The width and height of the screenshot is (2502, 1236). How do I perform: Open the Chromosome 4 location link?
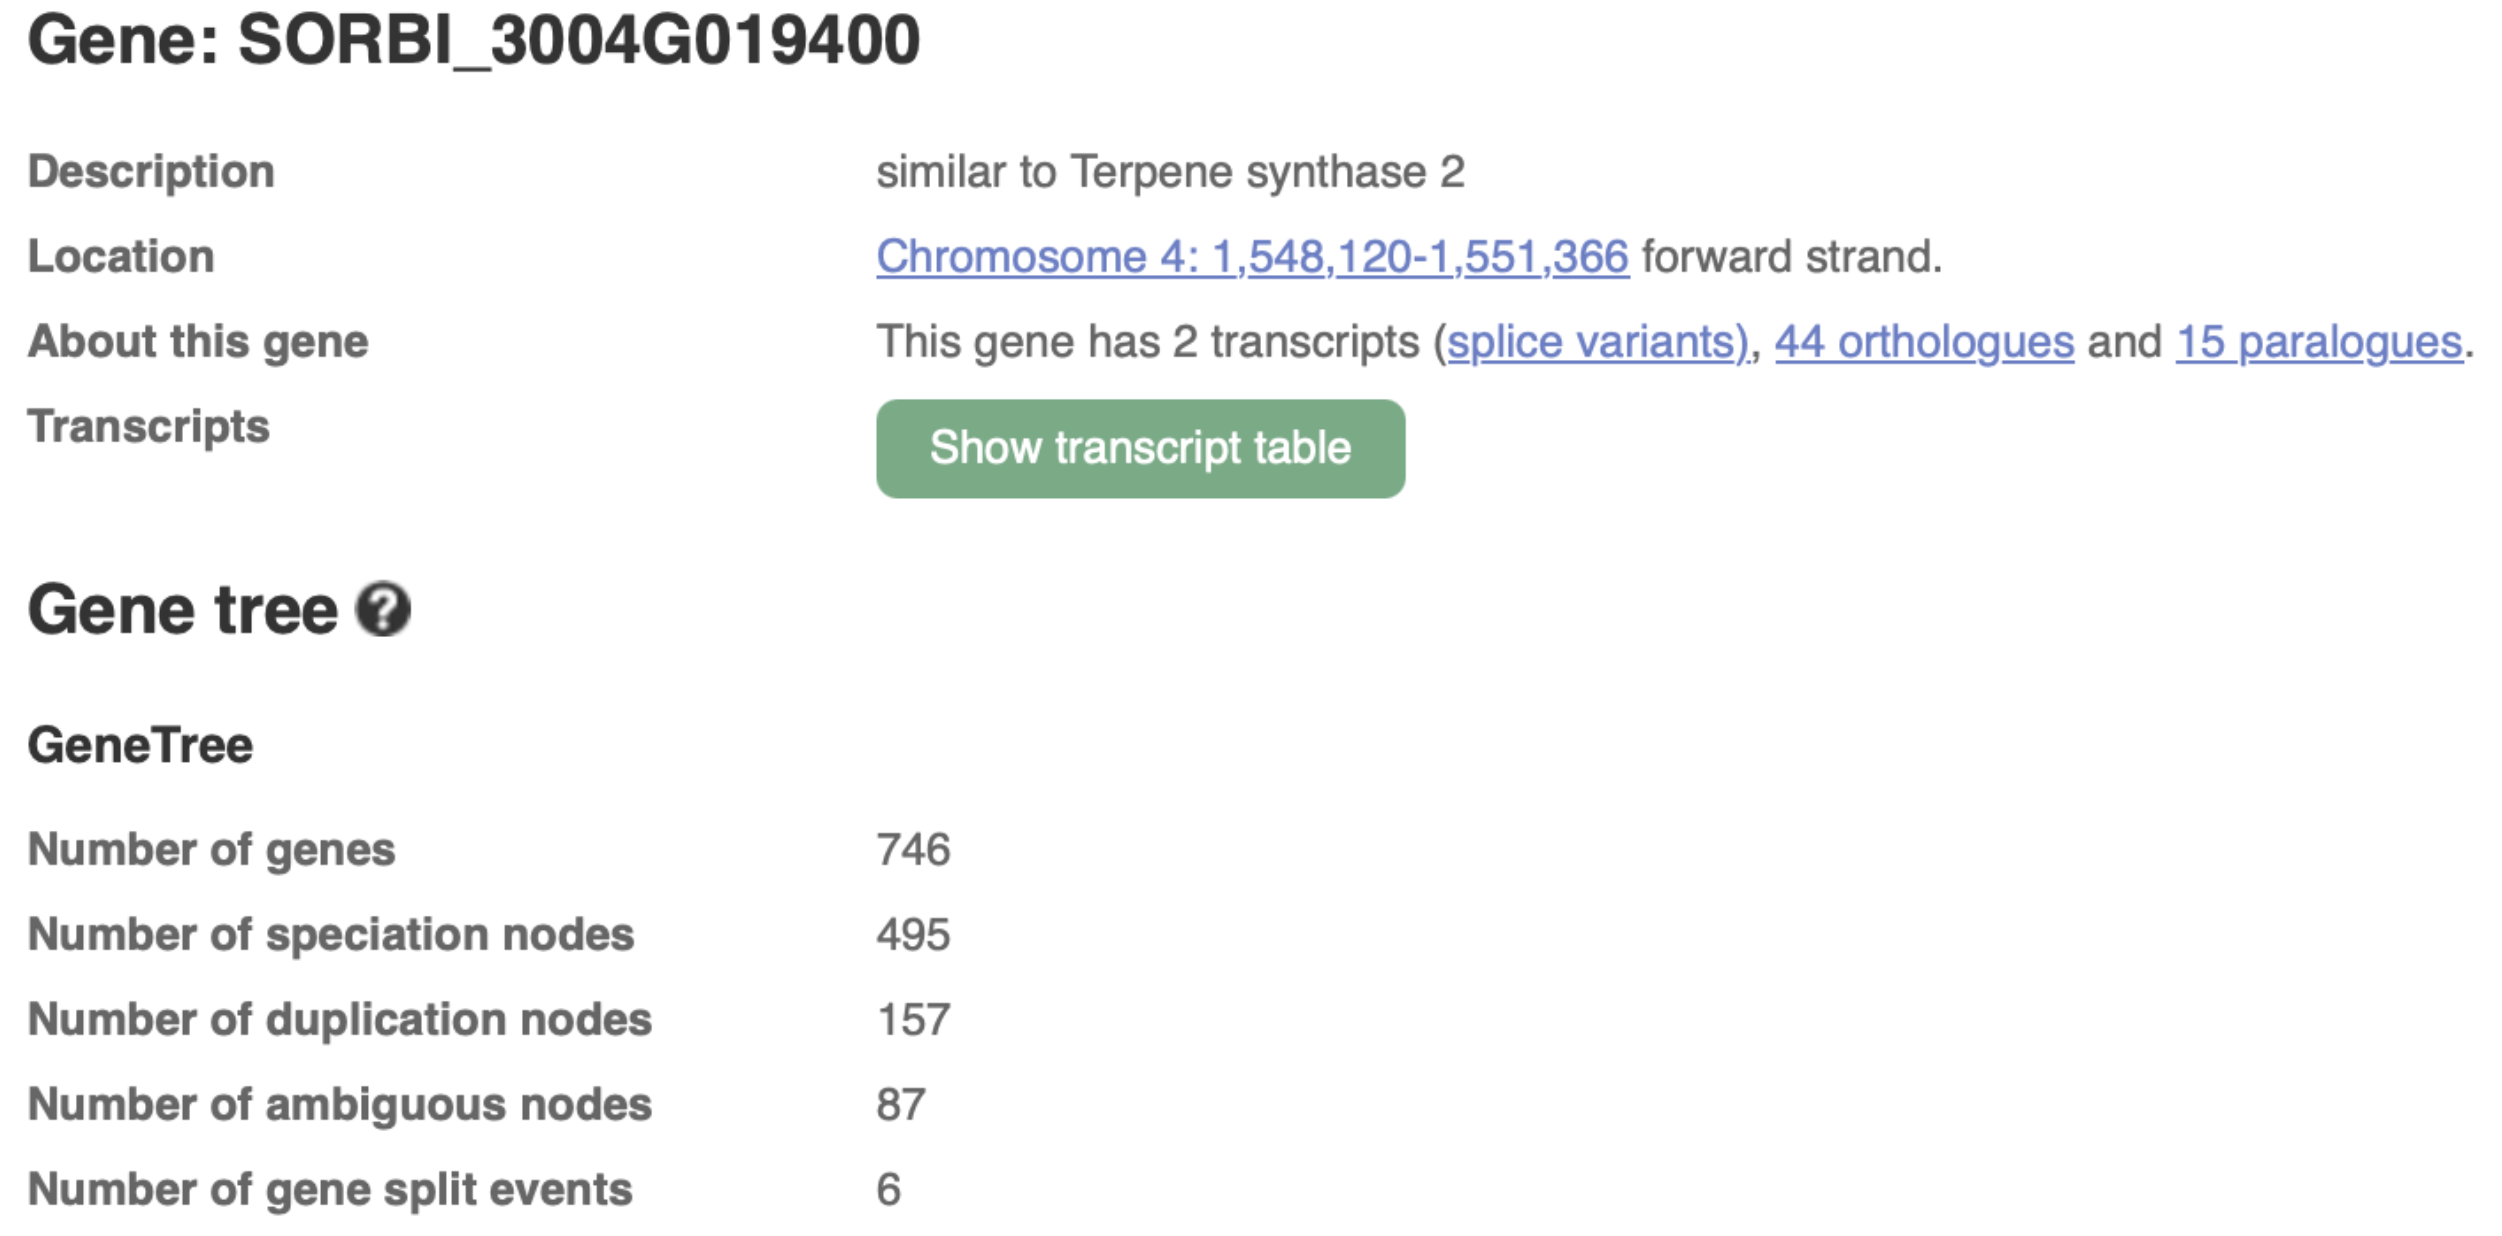tap(1252, 257)
